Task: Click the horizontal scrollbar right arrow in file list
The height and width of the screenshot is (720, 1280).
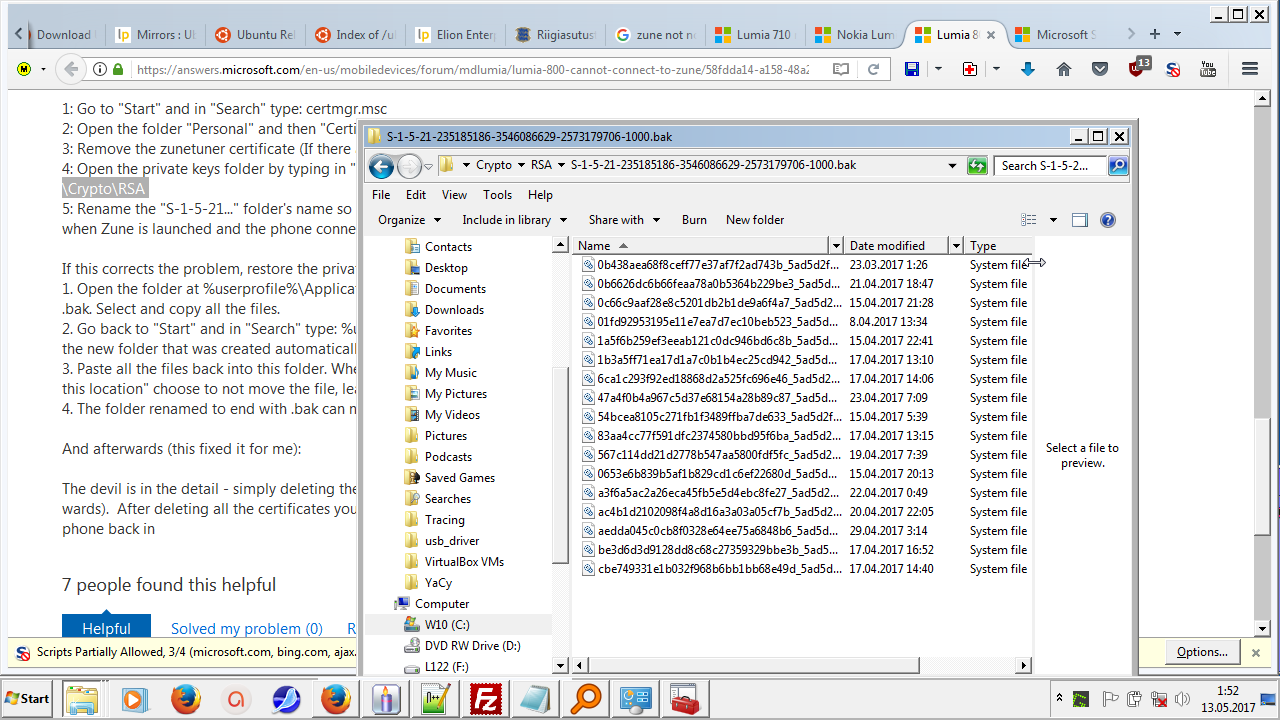Action: coord(1024,666)
